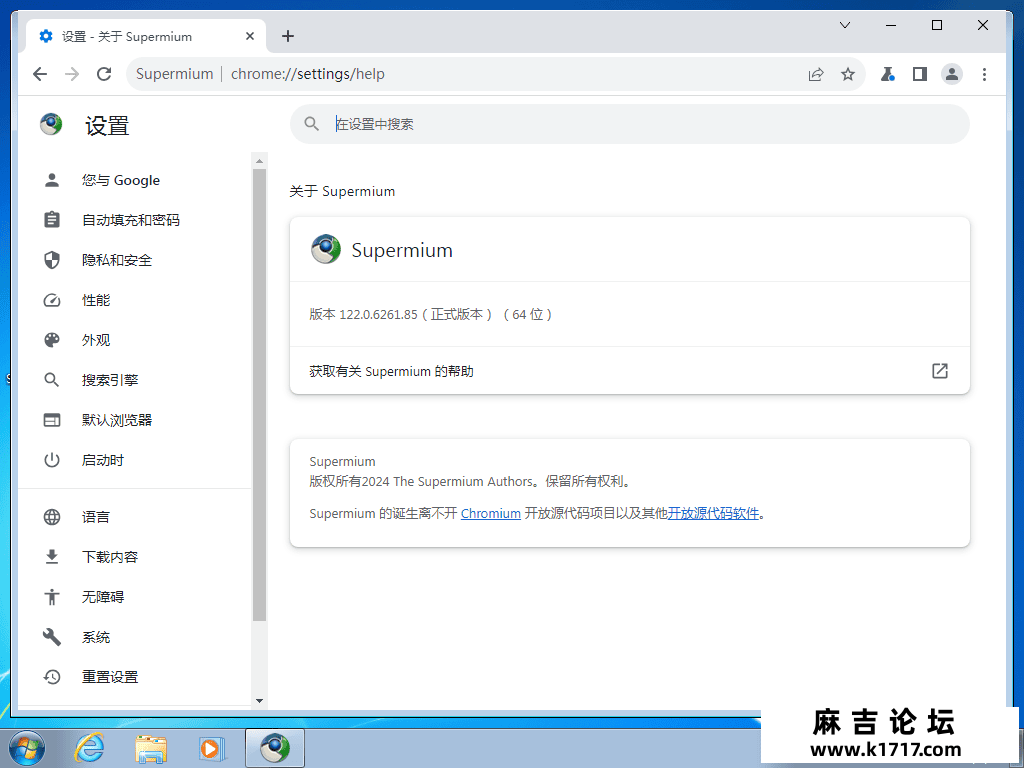1024x768 pixels.
Task: Open Windows Media Player on taskbar
Action: click(212, 748)
